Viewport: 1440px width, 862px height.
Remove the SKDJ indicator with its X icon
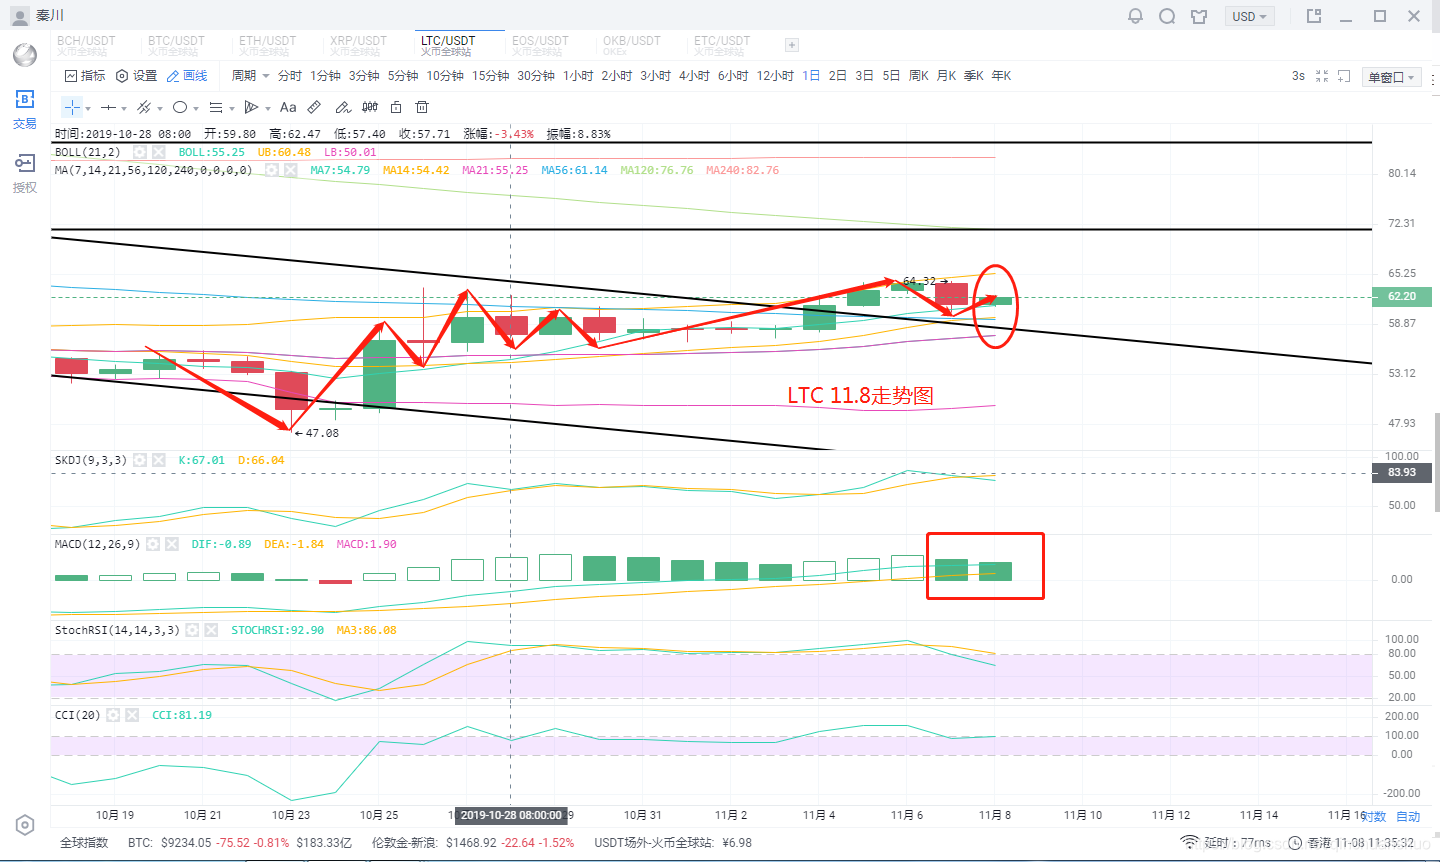click(x=158, y=460)
